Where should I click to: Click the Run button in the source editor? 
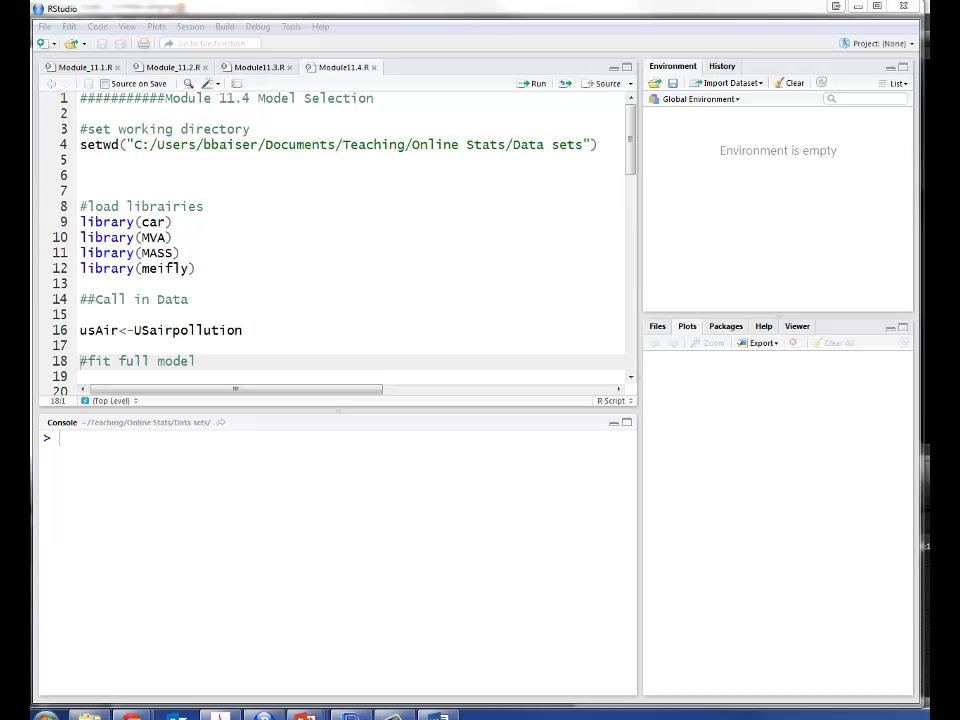[x=535, y=83]
